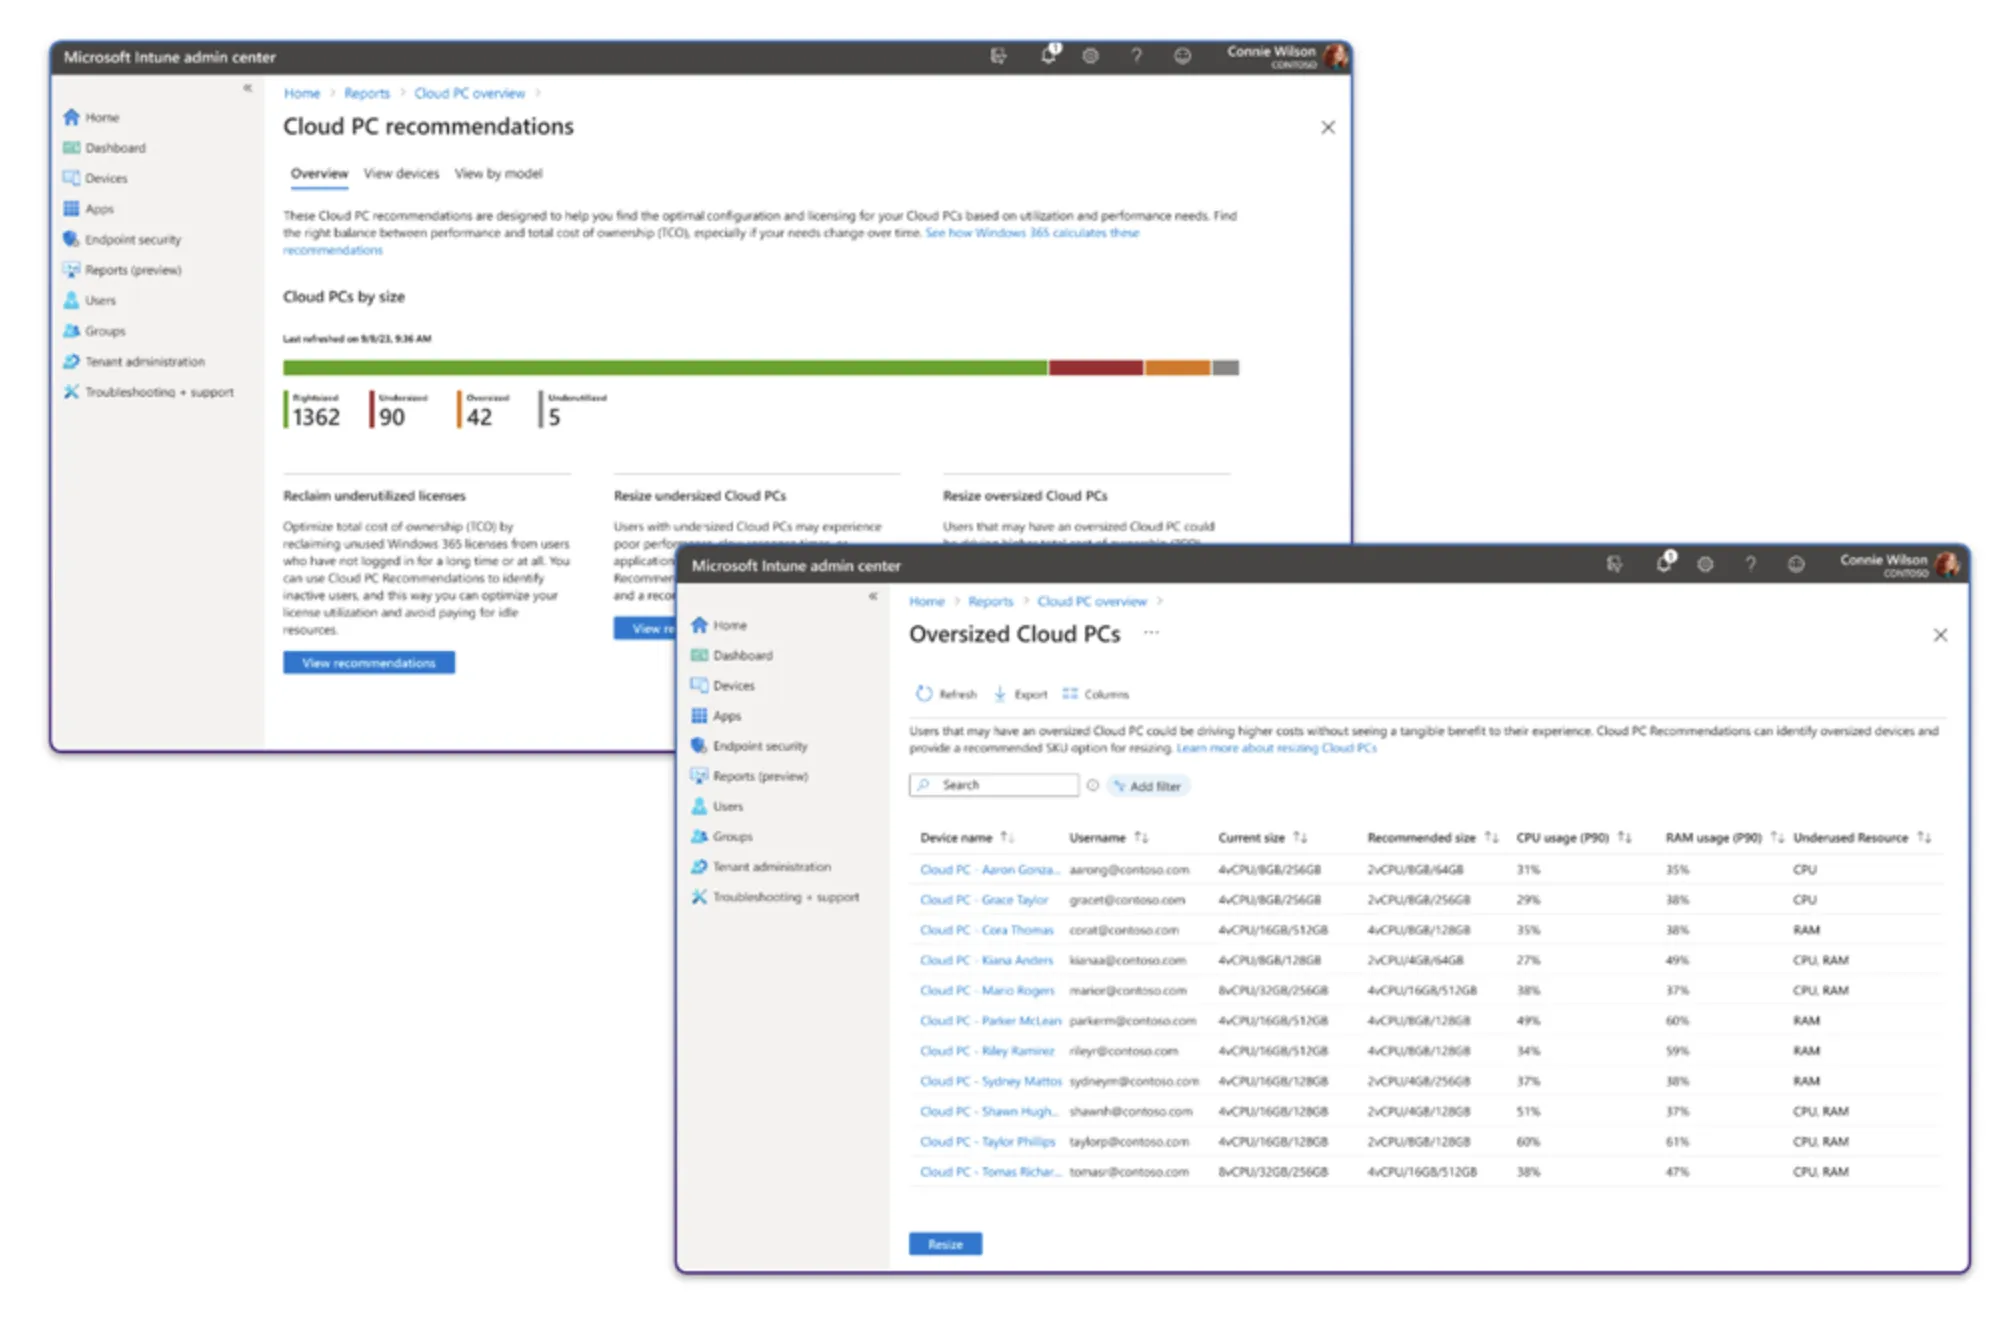
Task: Switch to View by model tab
Action: click(x=498, y=174)
